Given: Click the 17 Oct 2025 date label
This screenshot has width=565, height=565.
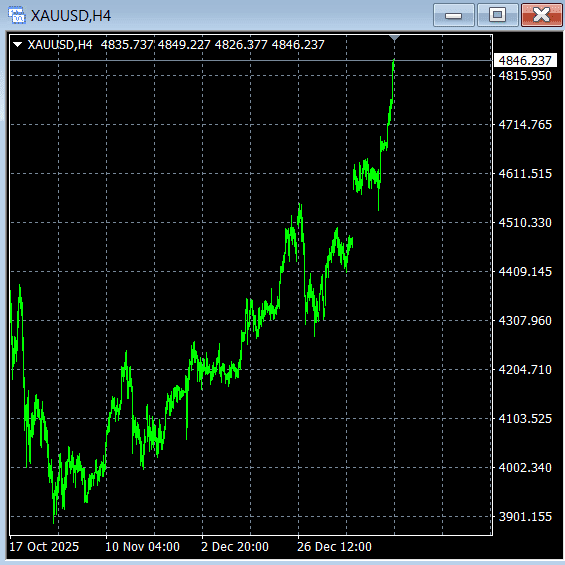Looking at the screenshot, I should point(44,547).
